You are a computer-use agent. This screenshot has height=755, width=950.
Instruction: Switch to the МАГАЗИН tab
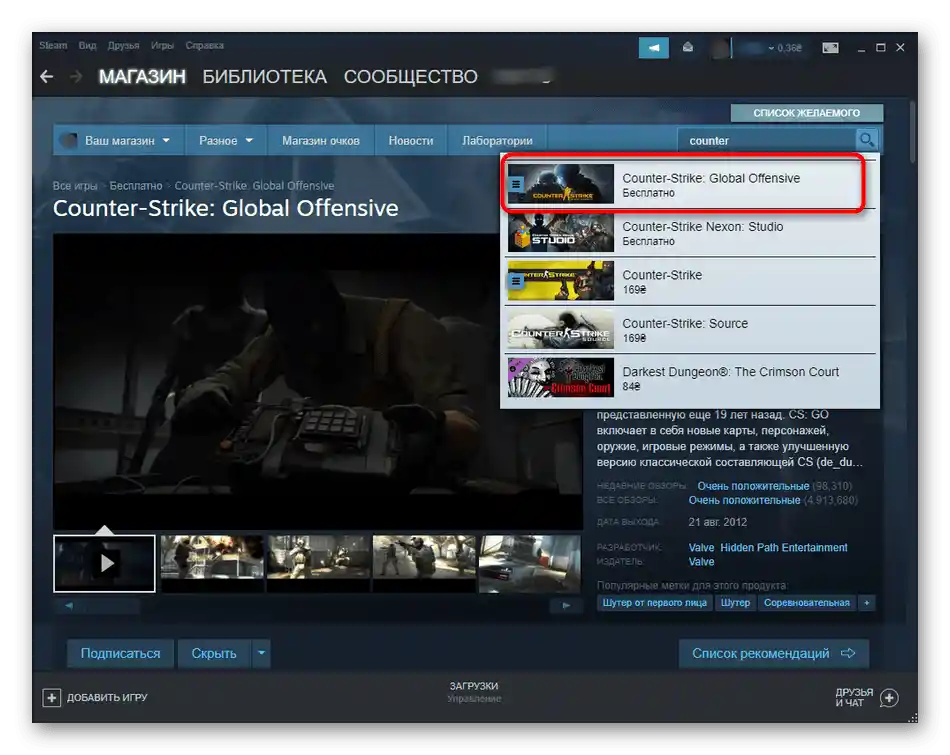pos(142,77)
